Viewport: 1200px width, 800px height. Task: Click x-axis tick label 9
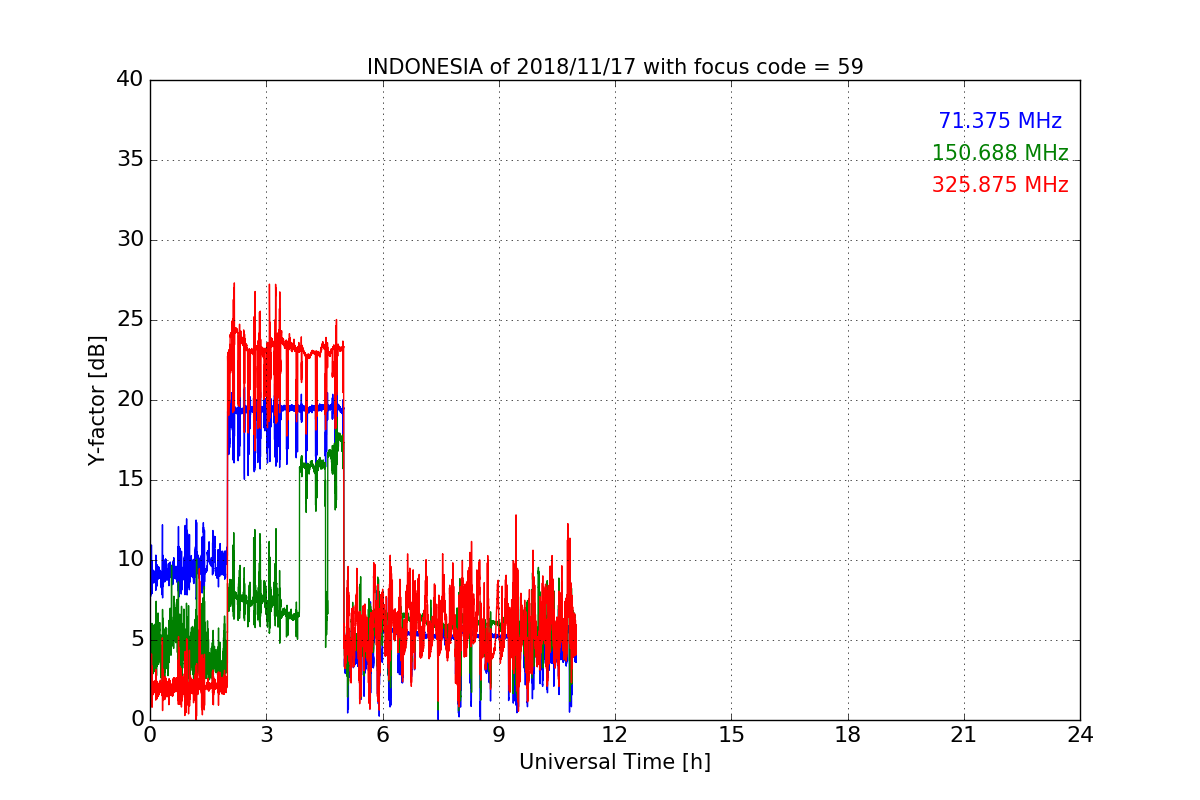[x=499, y=735]
